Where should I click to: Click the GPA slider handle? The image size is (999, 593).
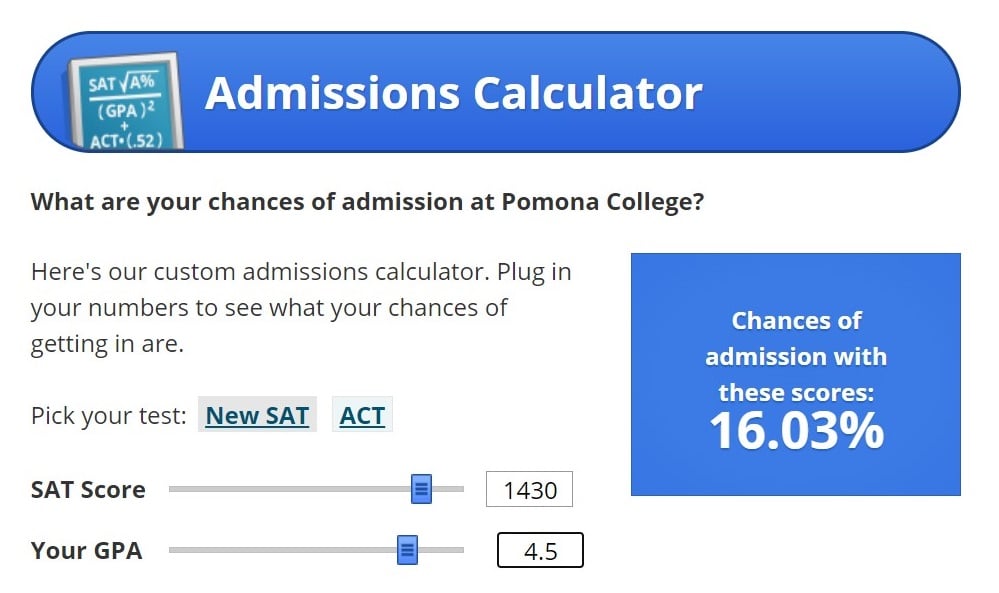click(x=408, y=550)
